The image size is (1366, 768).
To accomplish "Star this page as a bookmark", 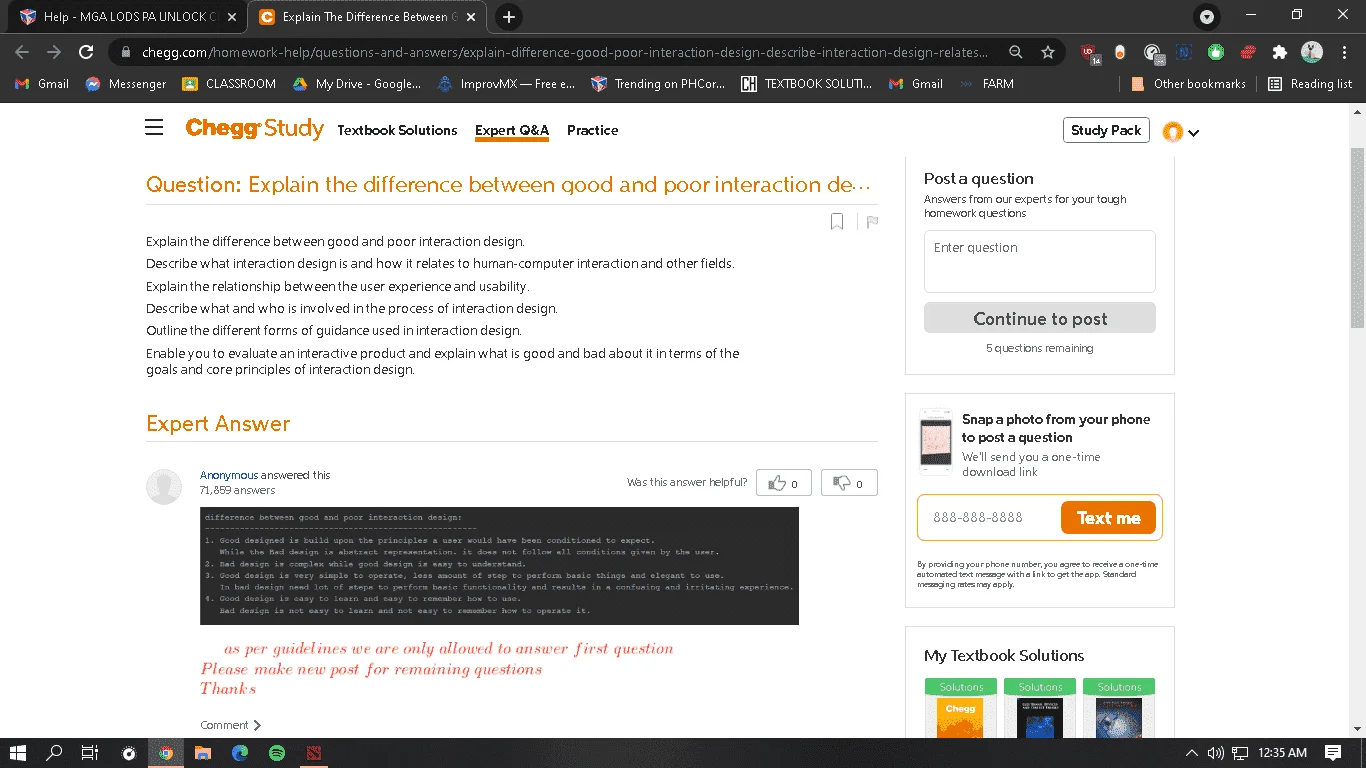I will [x=1047, y=52].
